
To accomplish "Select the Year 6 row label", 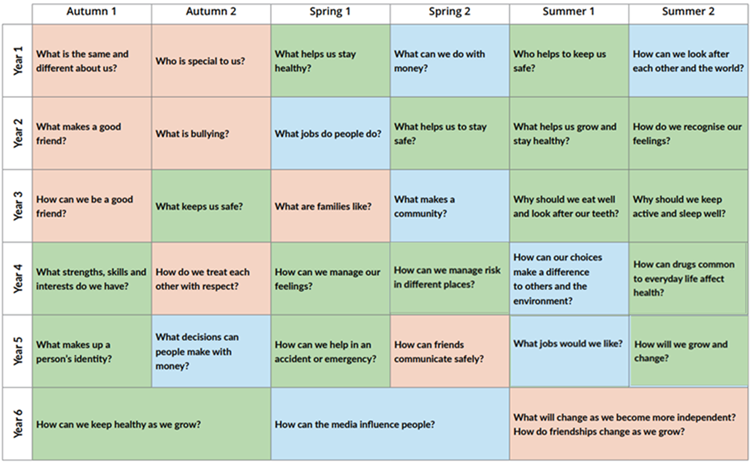I will (x=15, y=423).
